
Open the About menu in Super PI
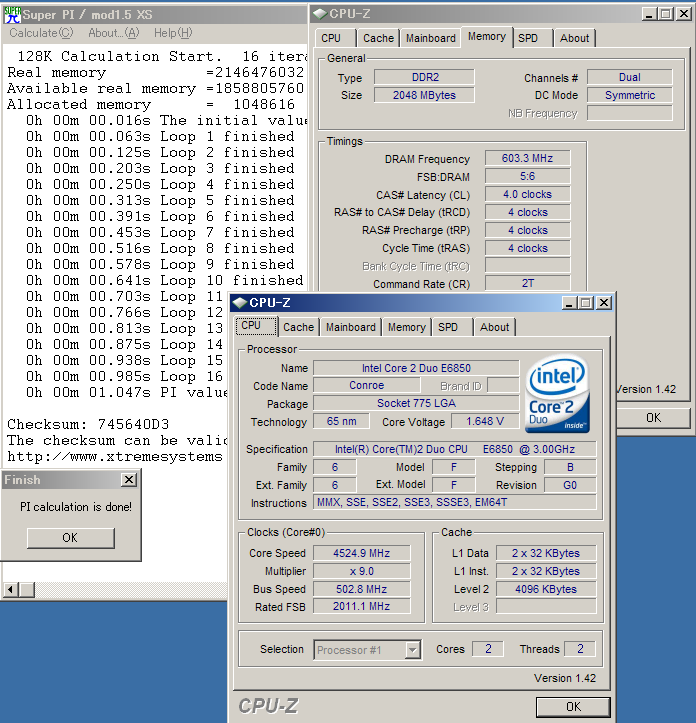113,33
